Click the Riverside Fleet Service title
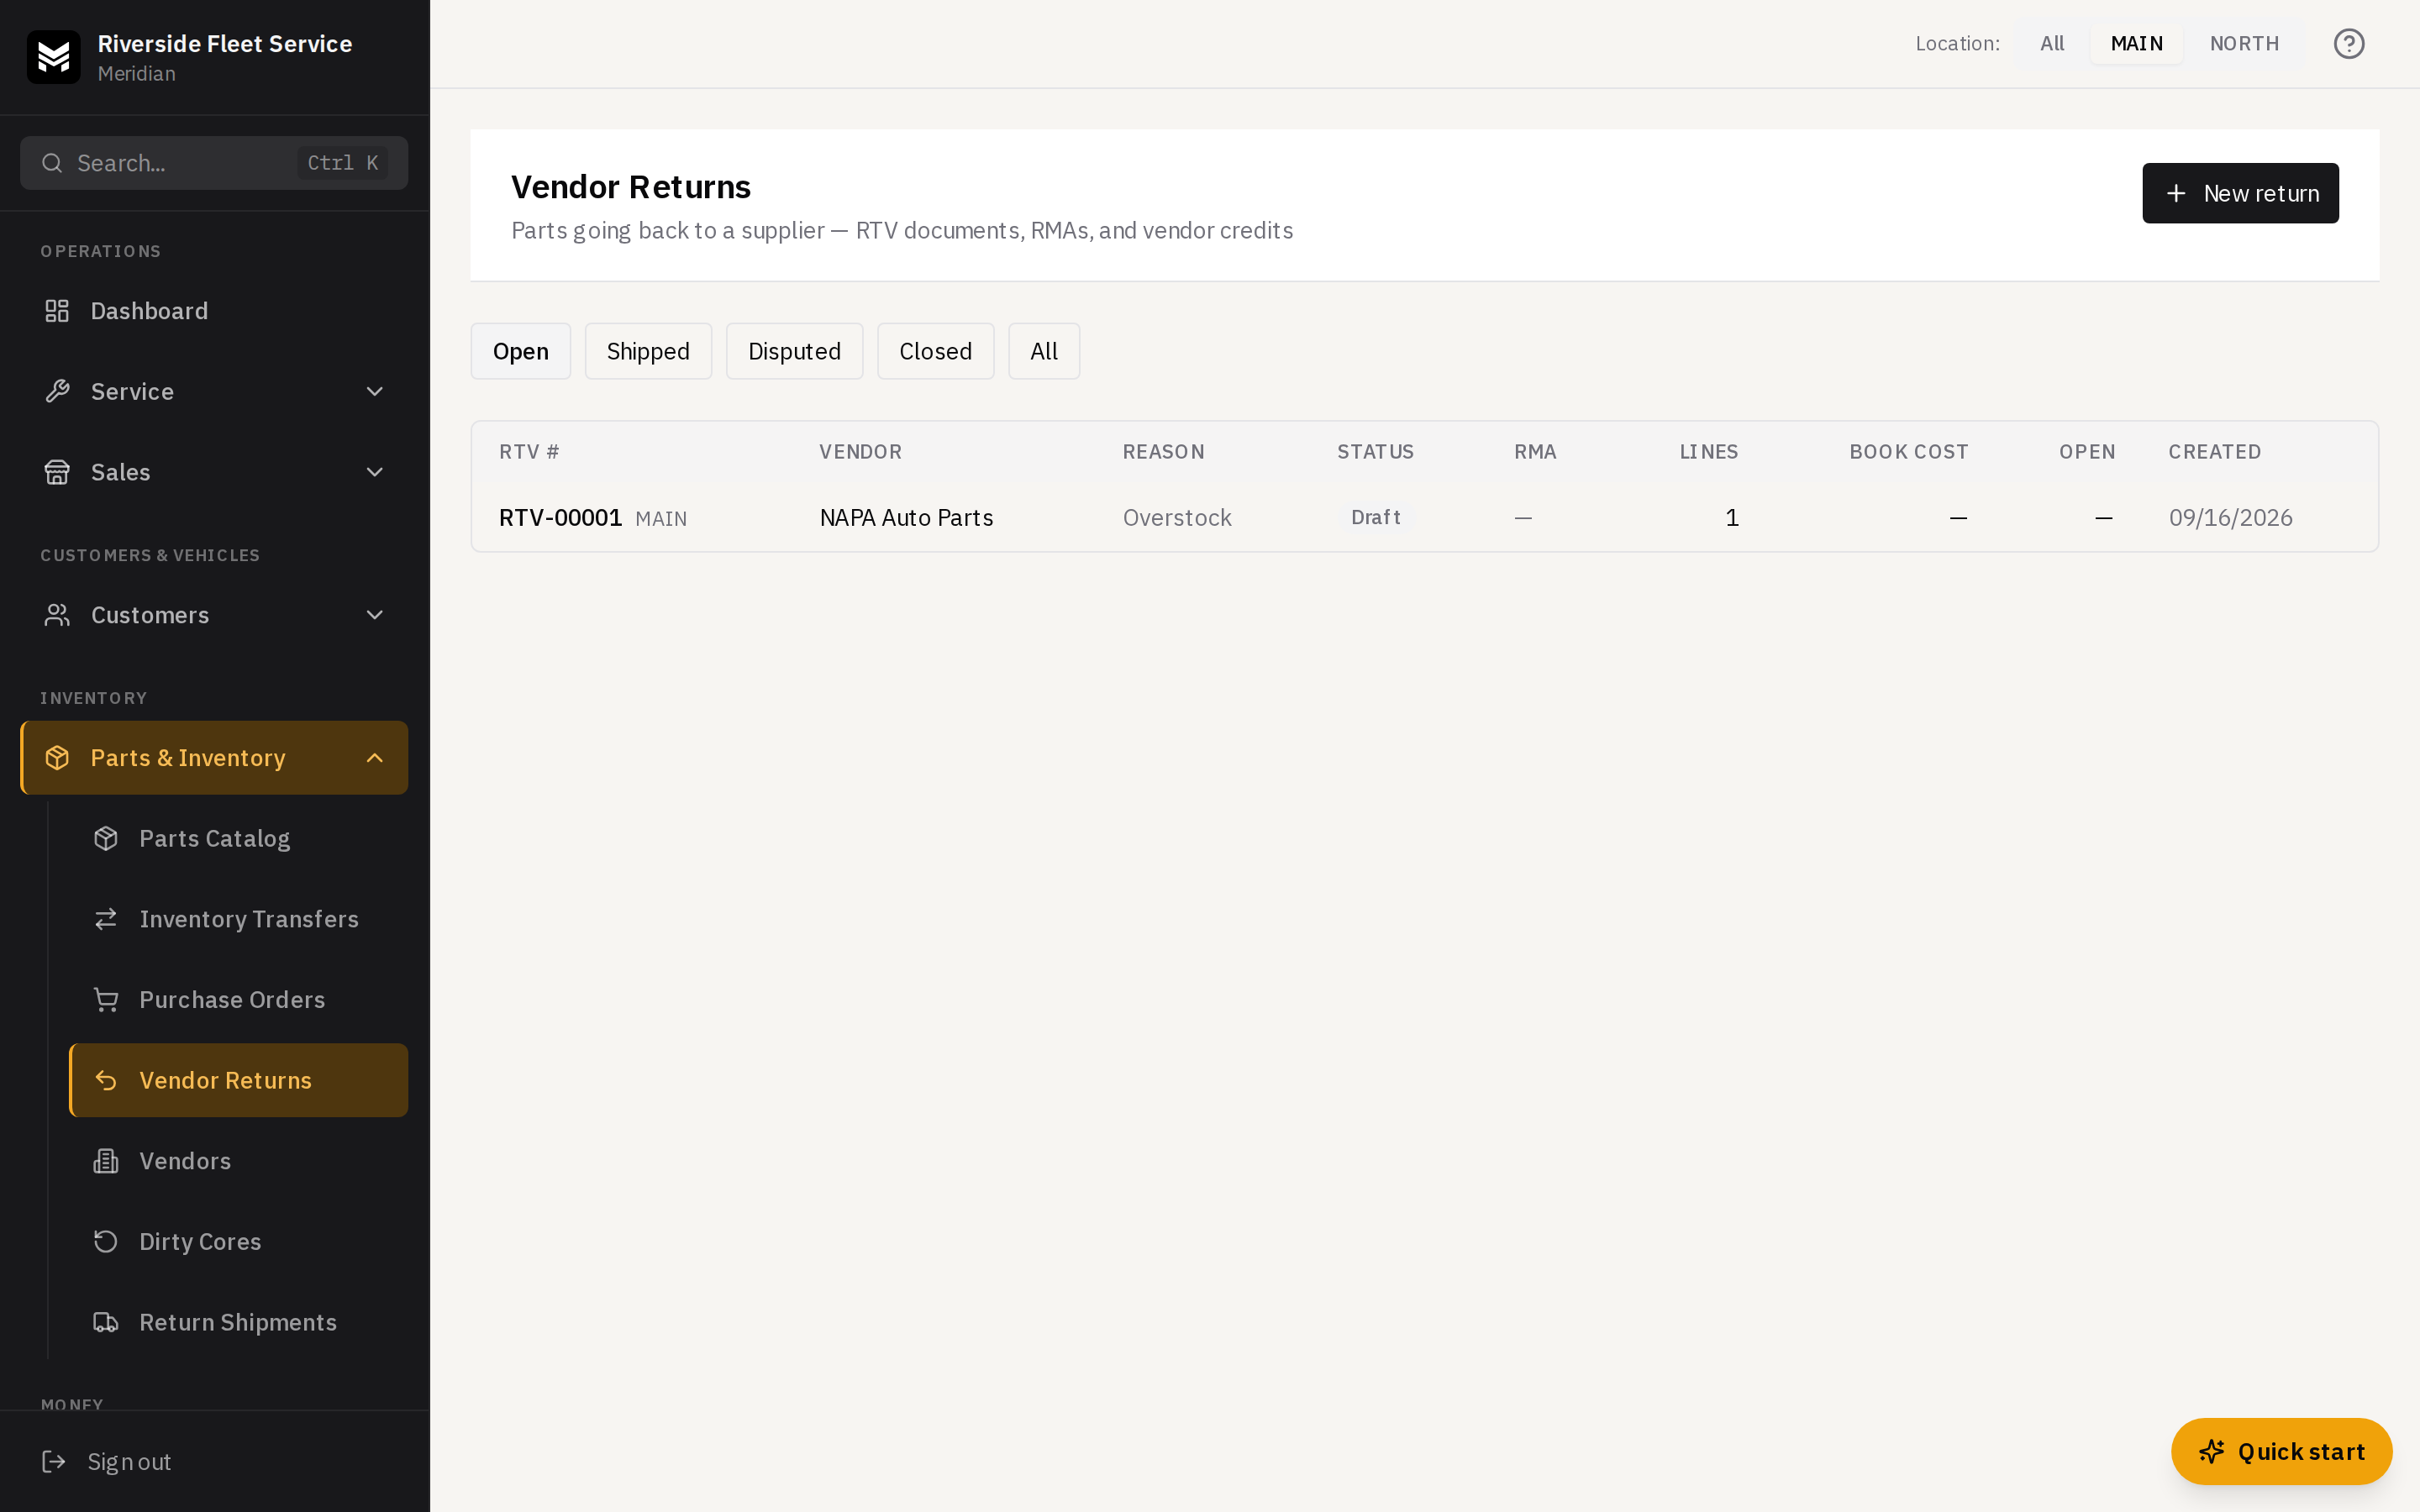The height and width of the screenshot is (1512, 2420). [225, 44]
